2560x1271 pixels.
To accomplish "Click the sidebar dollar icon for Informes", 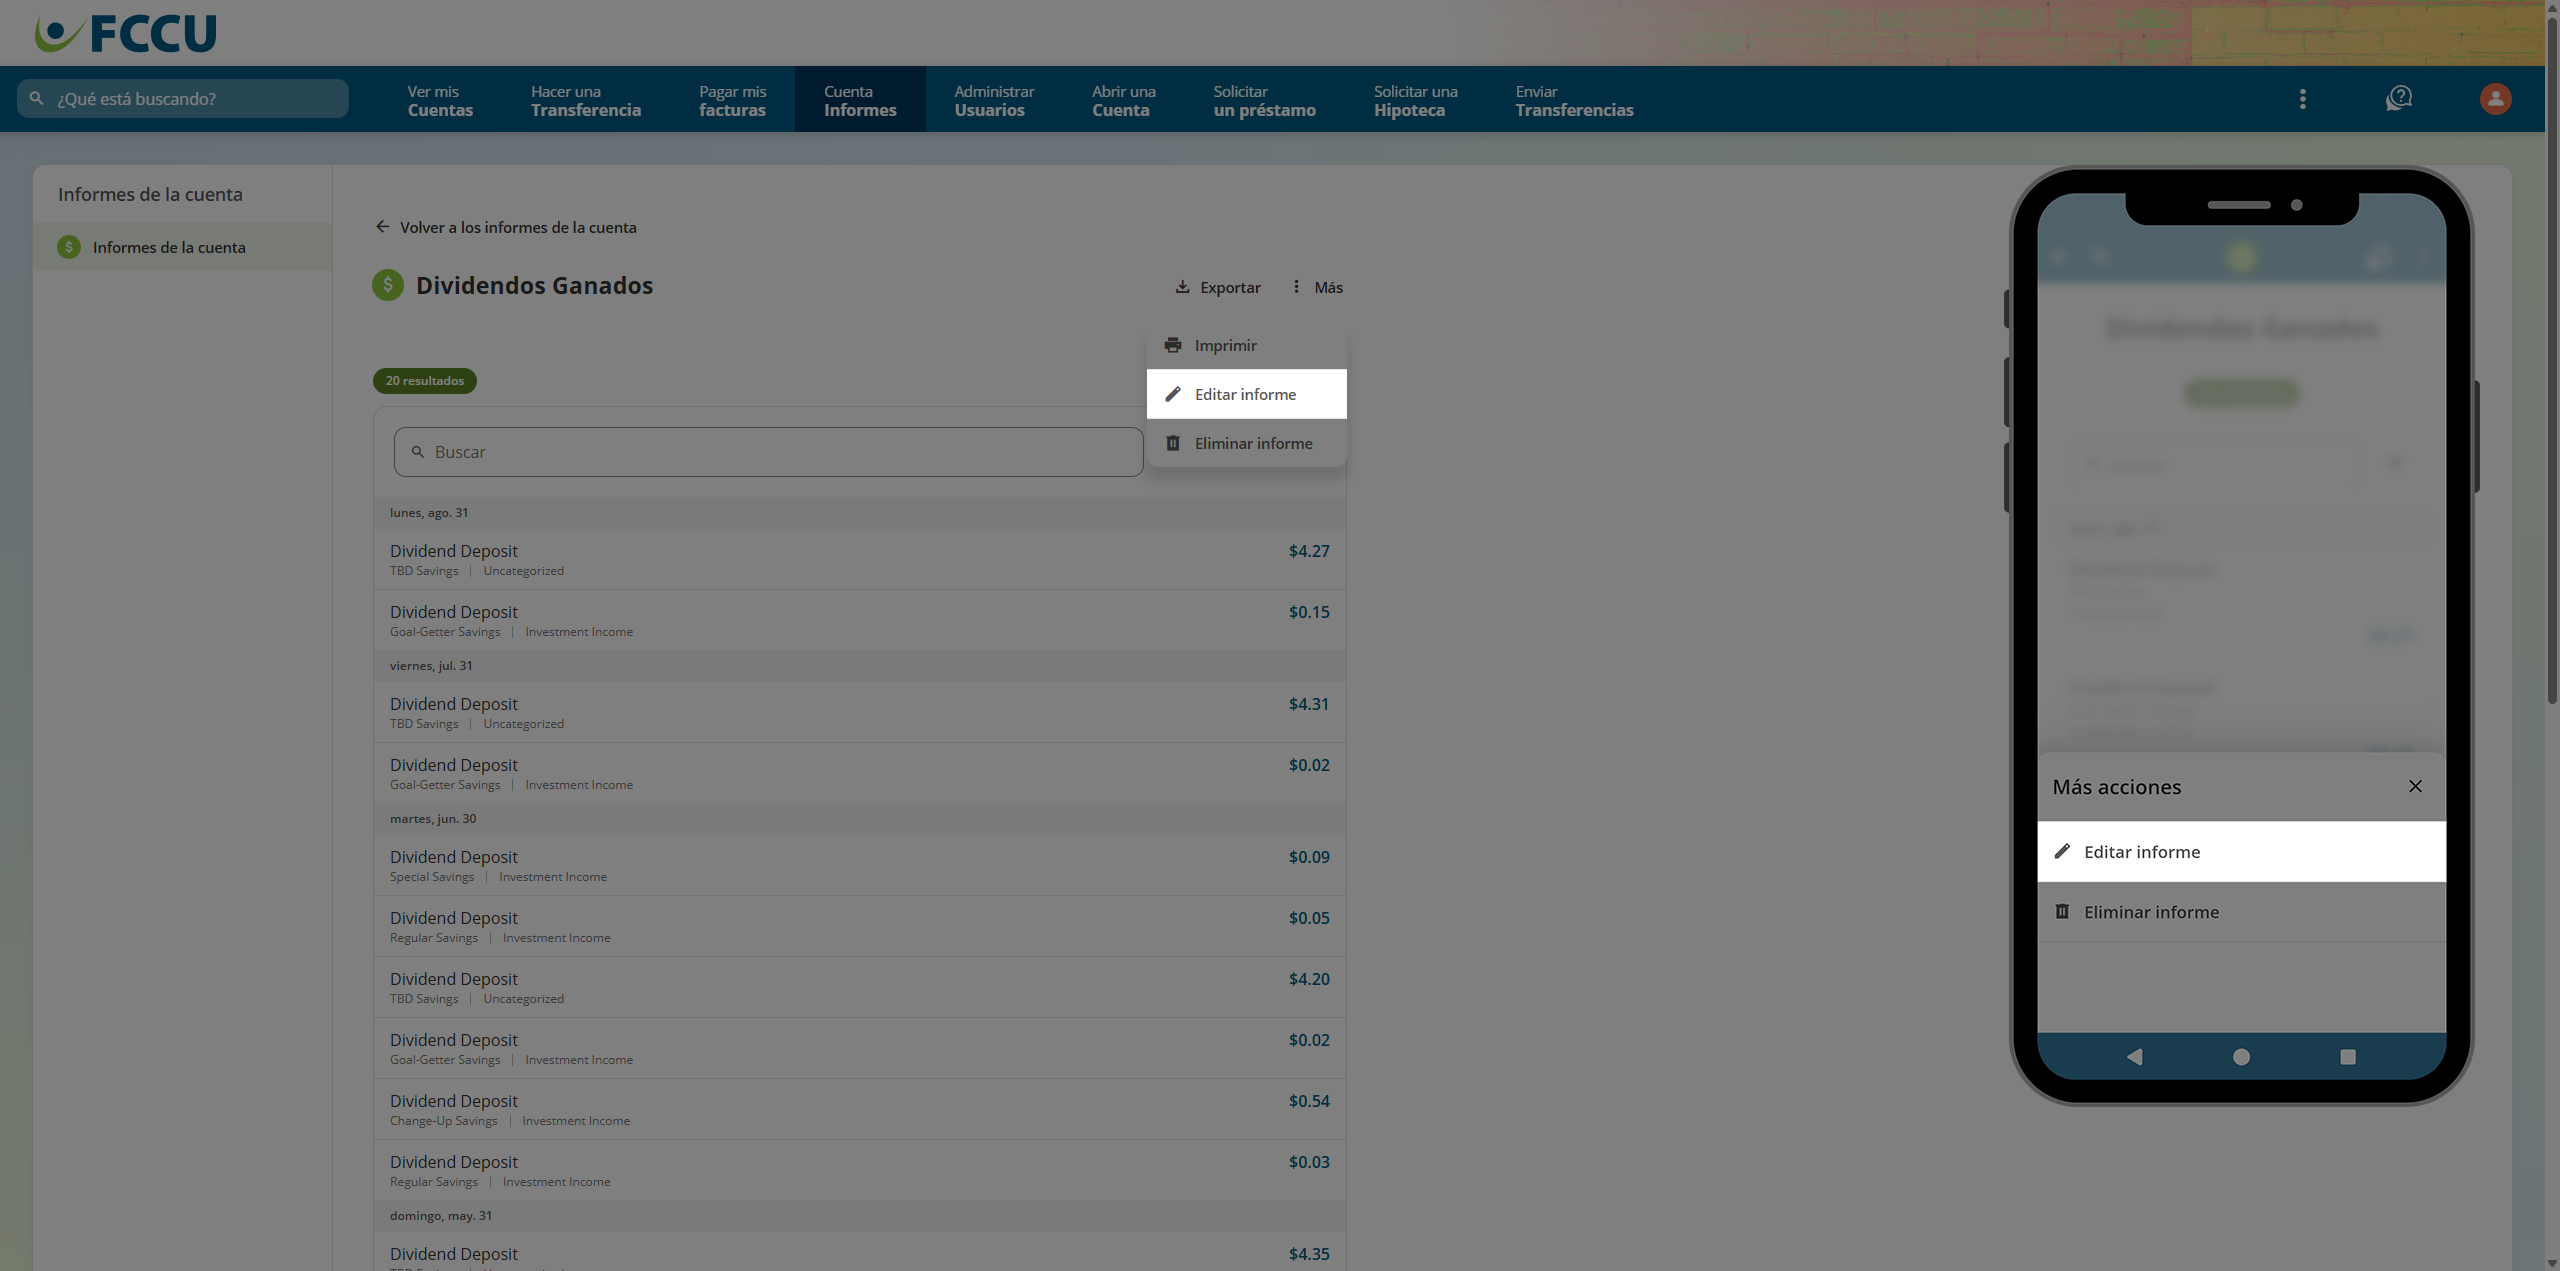I will tap(69, 247).
